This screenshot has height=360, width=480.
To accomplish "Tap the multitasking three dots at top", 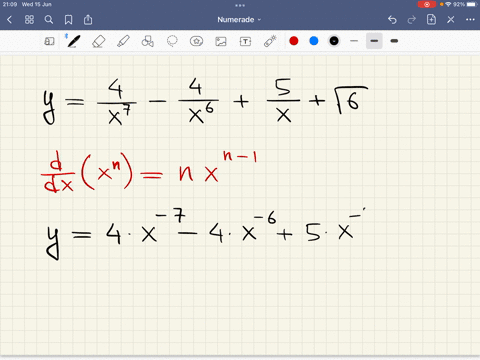I will pos(240,5).
